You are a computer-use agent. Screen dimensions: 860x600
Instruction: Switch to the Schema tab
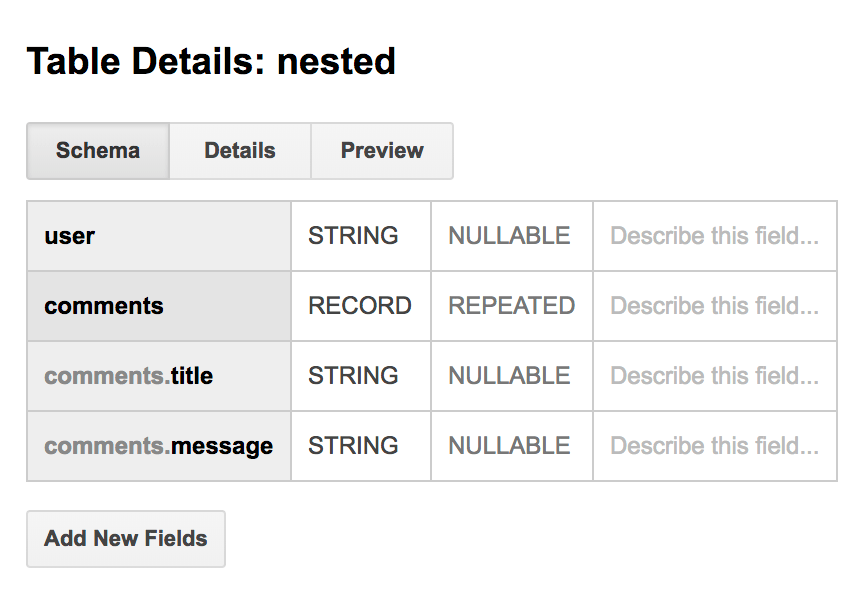pyautogui.click(x=97, y=151)
